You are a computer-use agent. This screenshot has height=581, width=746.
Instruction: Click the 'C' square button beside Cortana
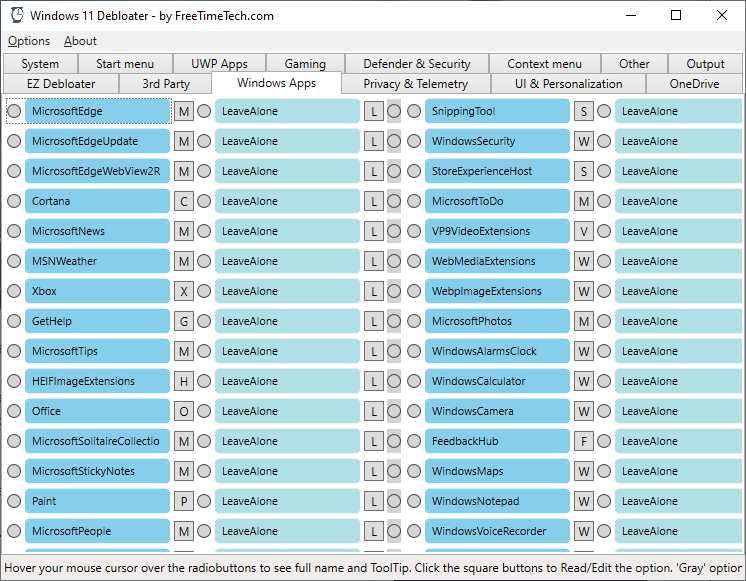184,201
